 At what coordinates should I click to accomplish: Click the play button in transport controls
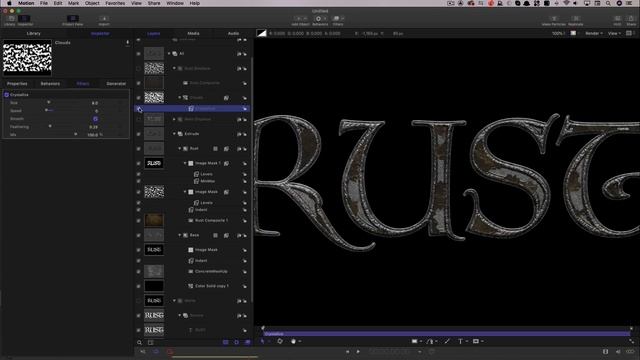click(358, 351)
